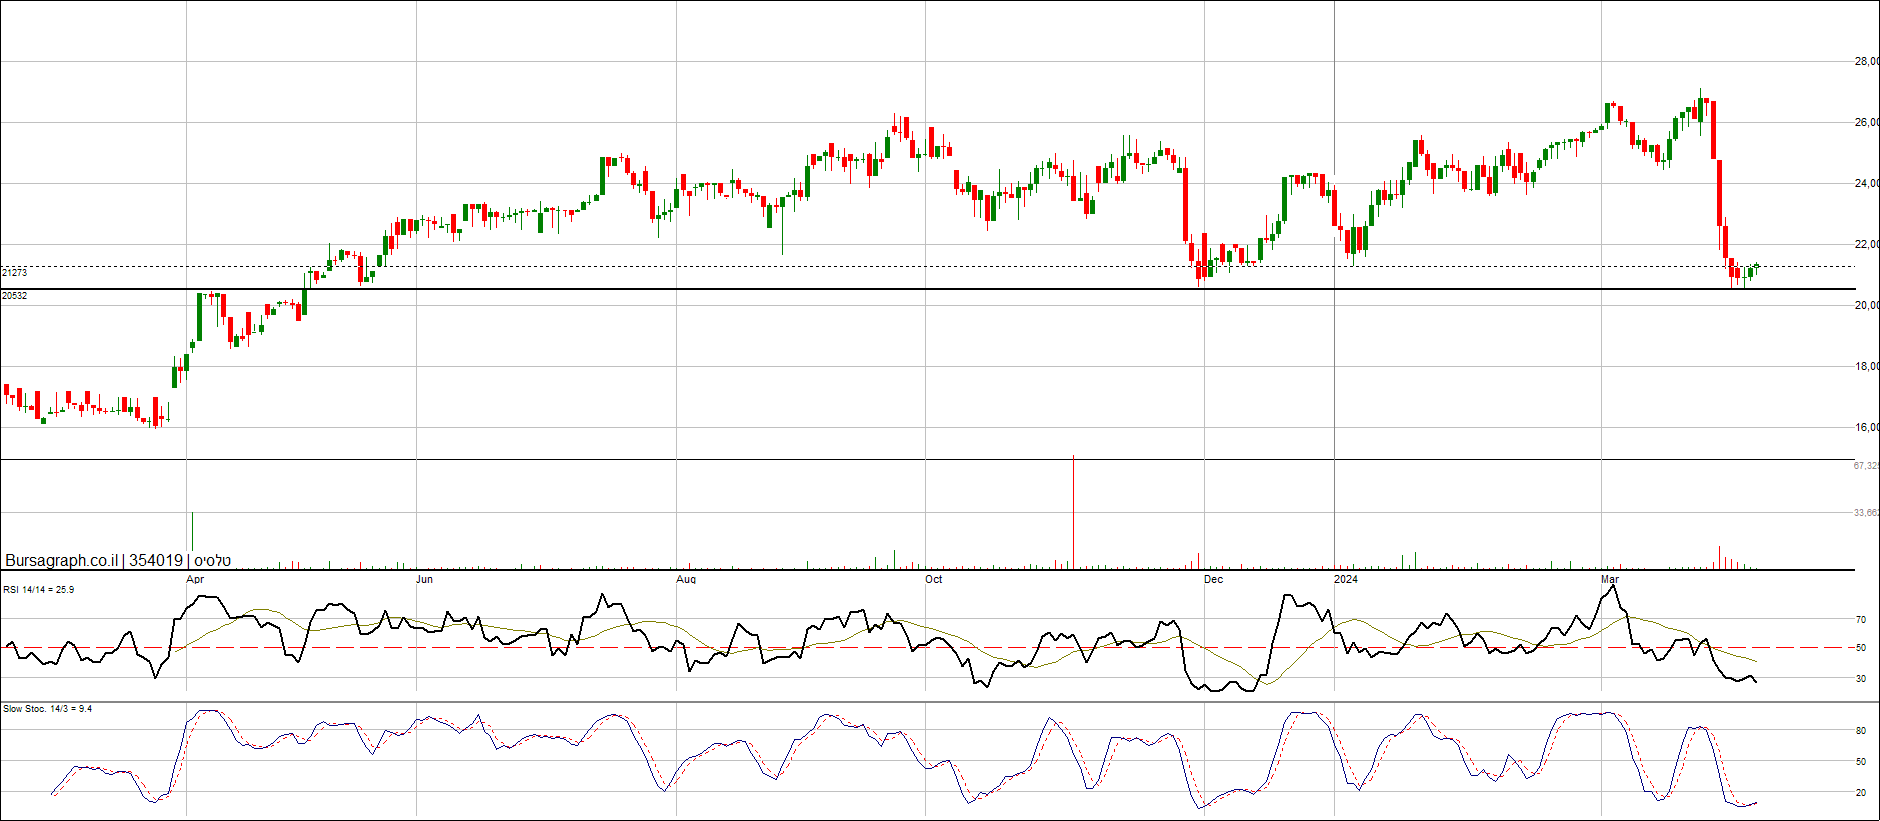Viewport: 1880px width, 821px height.
Task: Click the RSI 14/14 indicator title
Action: (x=38, y=590)
